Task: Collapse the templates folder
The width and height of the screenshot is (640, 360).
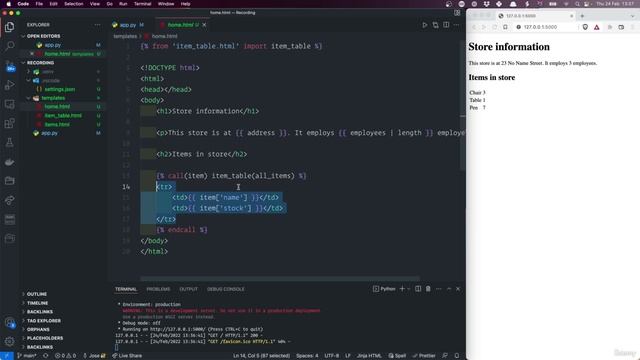Action: (x=53, y=98)
